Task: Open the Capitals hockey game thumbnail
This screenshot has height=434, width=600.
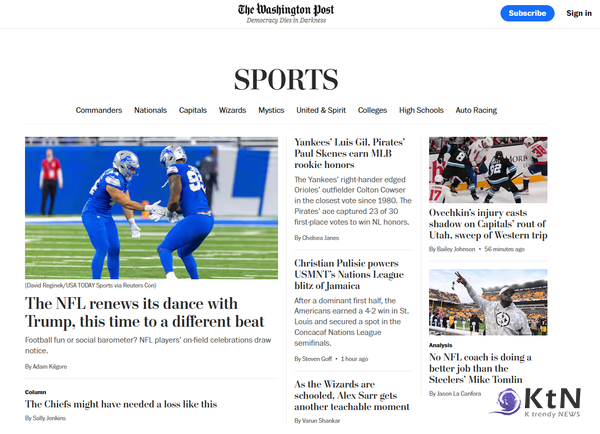Action: point(488,170)
